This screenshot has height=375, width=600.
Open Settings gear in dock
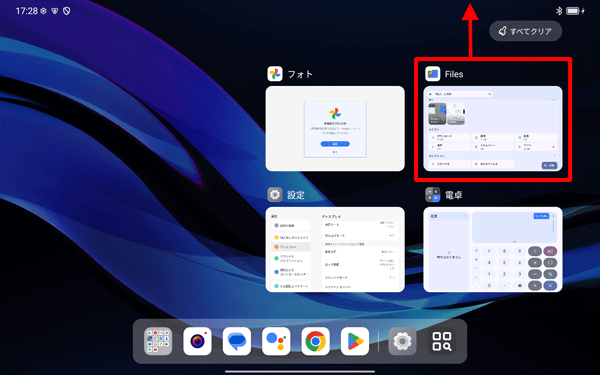pyautogui.click(x=403, y=341)
